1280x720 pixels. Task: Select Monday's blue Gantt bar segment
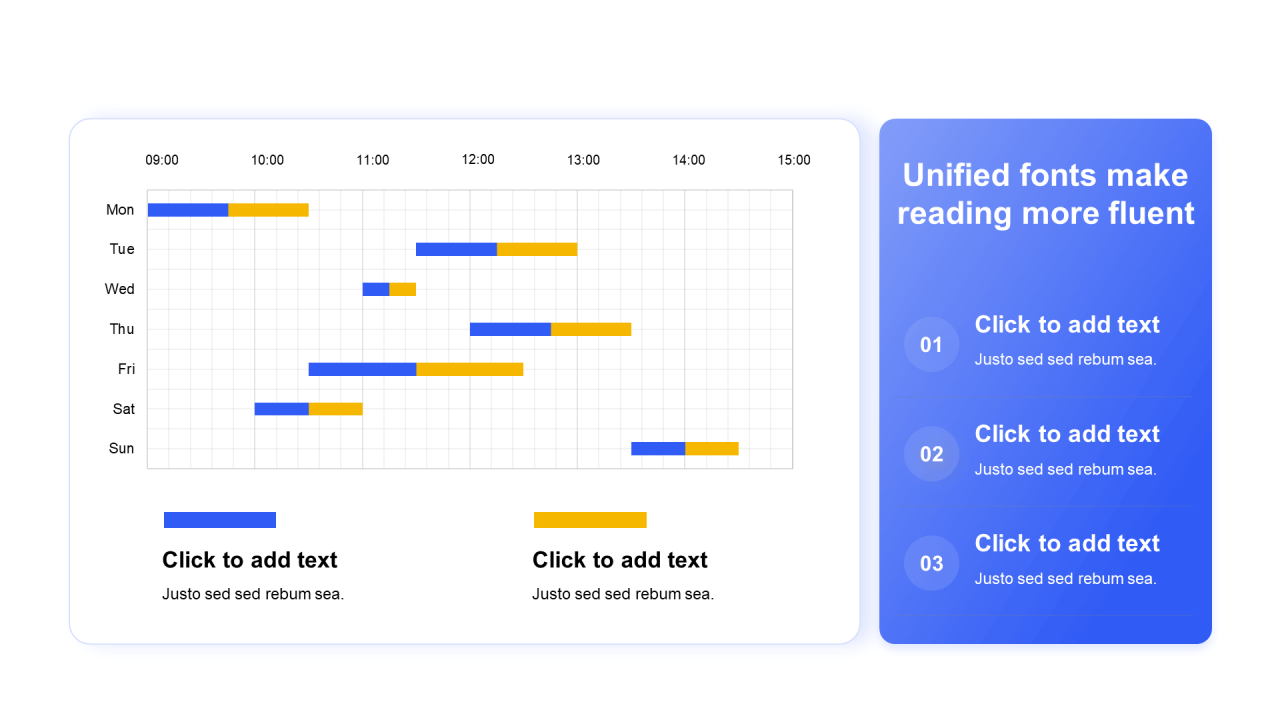coord(188,210)
